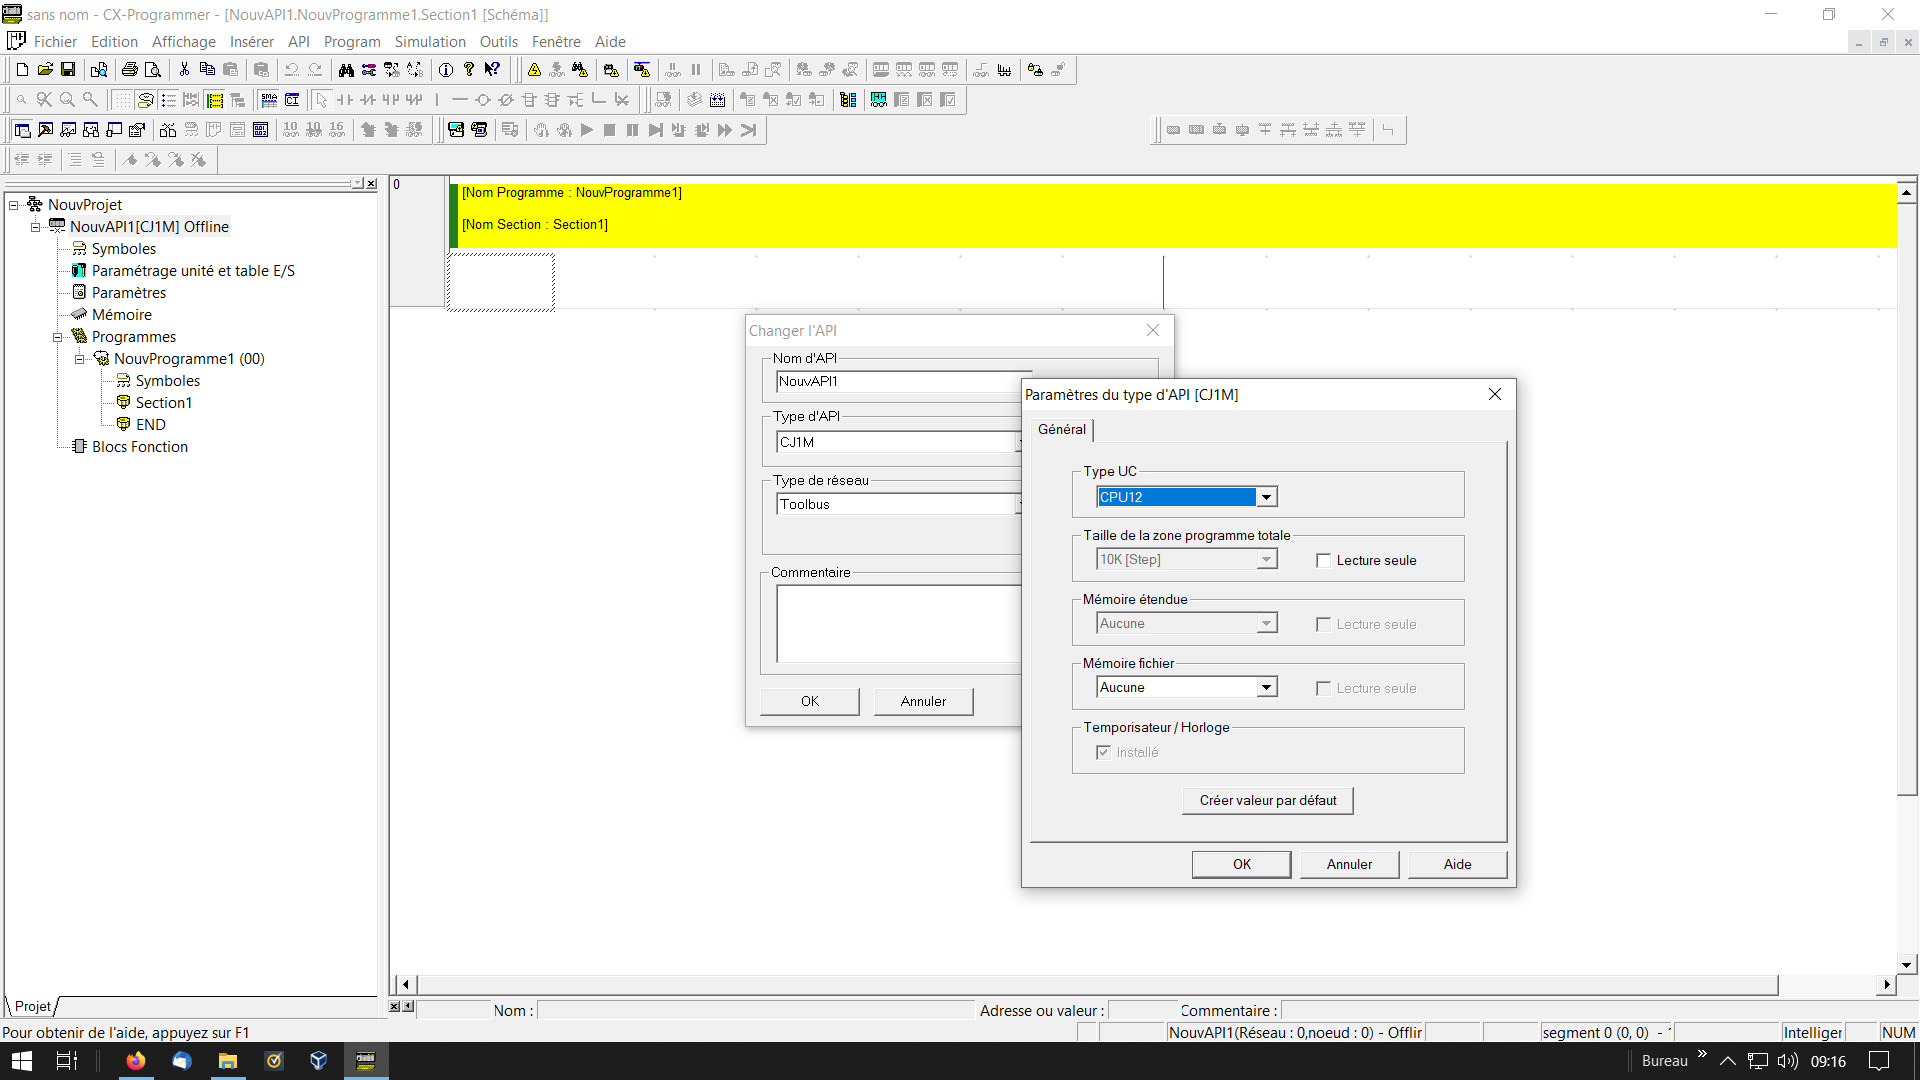Toggle the Installé checkbox under Temporisateur / Horloge
This screenshot has height=1080, width=1920.
pyautogui.click(x=1103, y=753)
